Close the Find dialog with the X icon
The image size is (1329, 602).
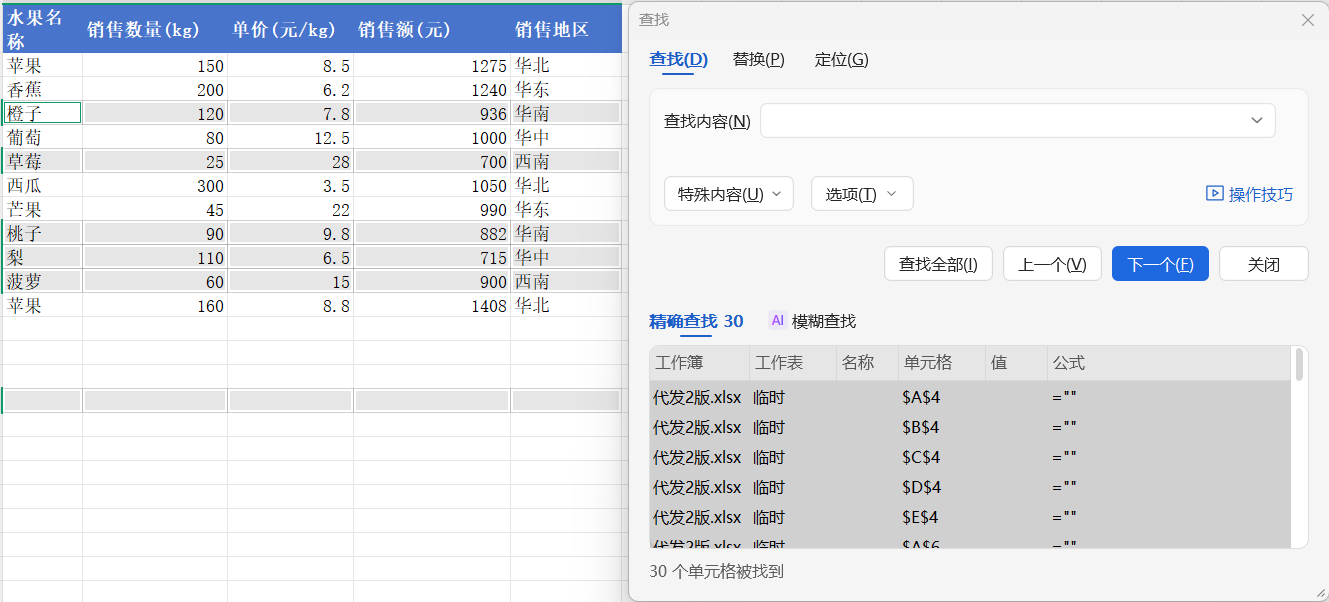click(1307, 20)
